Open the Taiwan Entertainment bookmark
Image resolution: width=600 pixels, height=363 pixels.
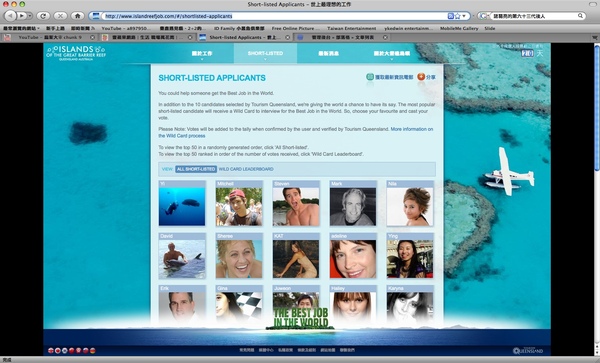[352, 28]
